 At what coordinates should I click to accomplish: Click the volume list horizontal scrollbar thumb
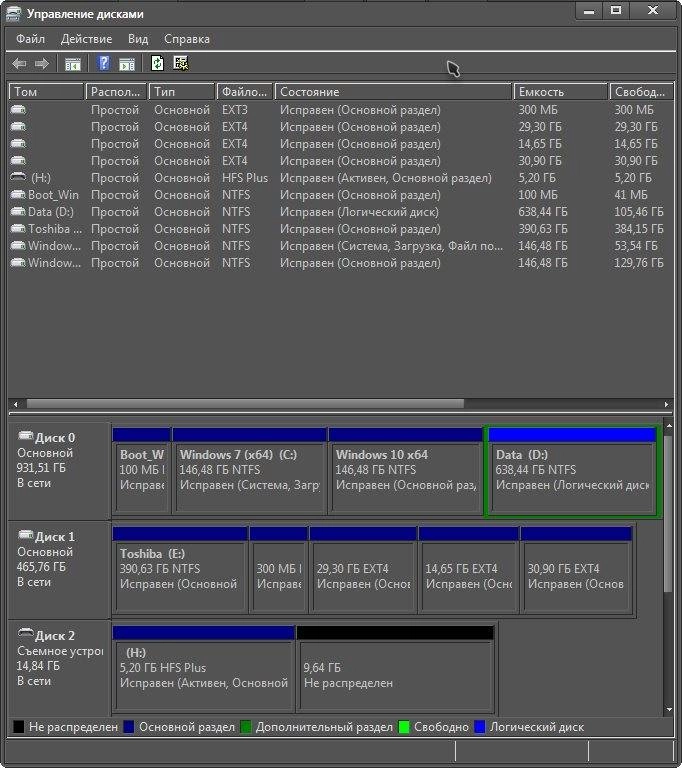point(245,404)
